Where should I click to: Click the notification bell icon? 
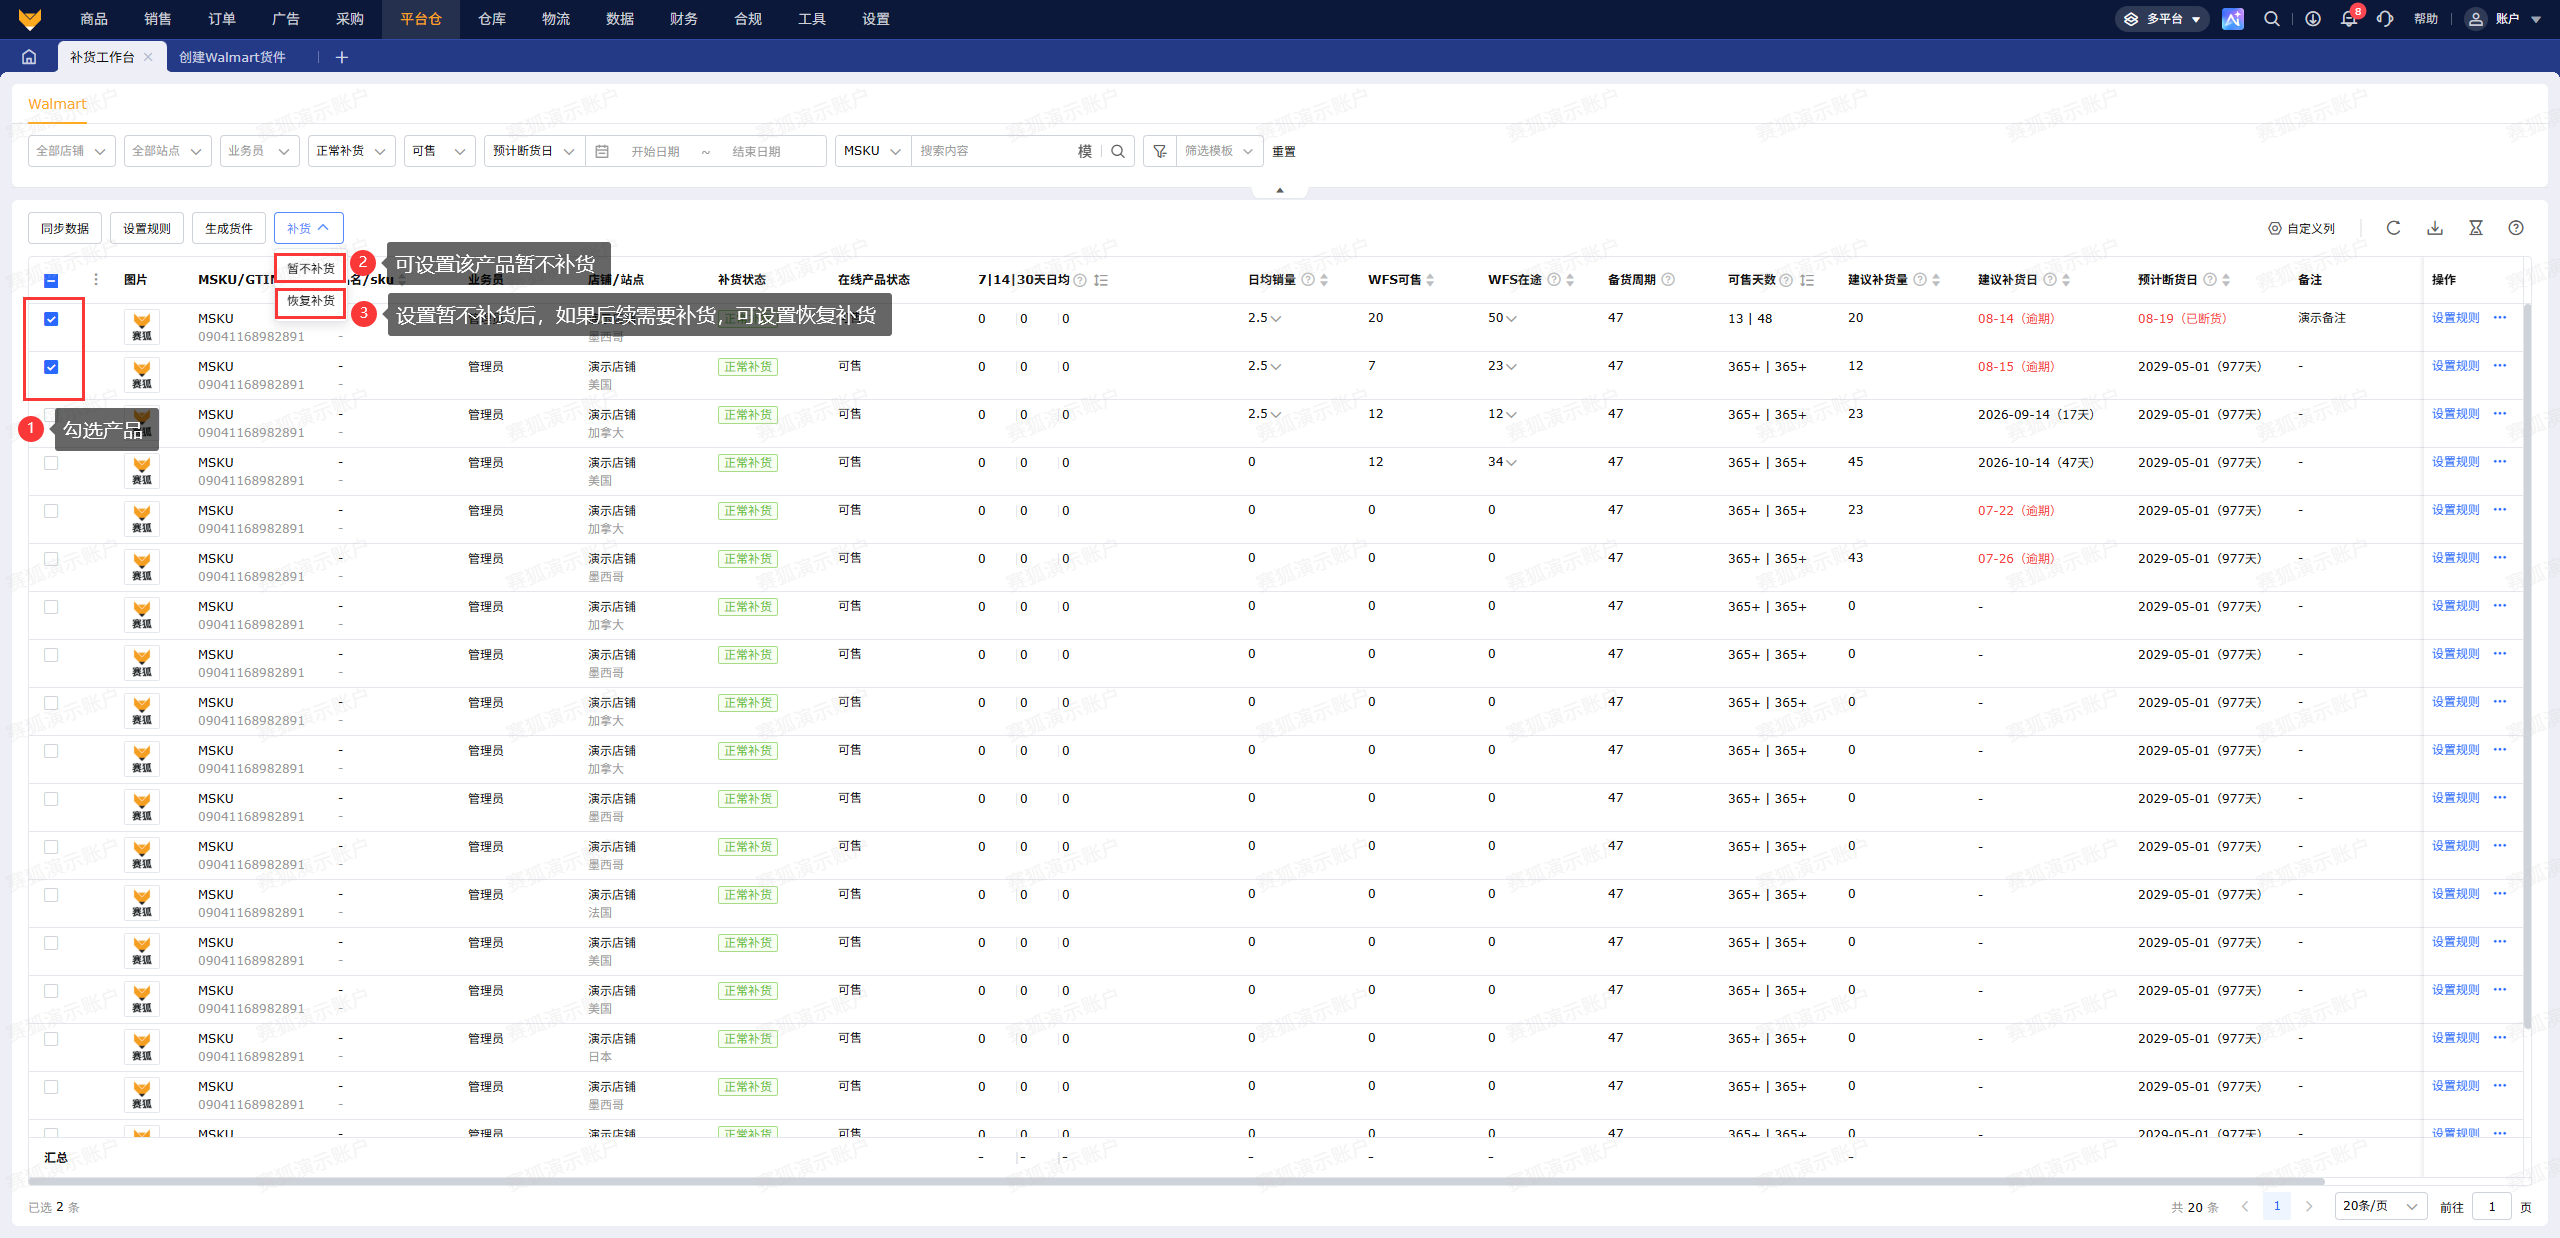[x=2348, y=19]
